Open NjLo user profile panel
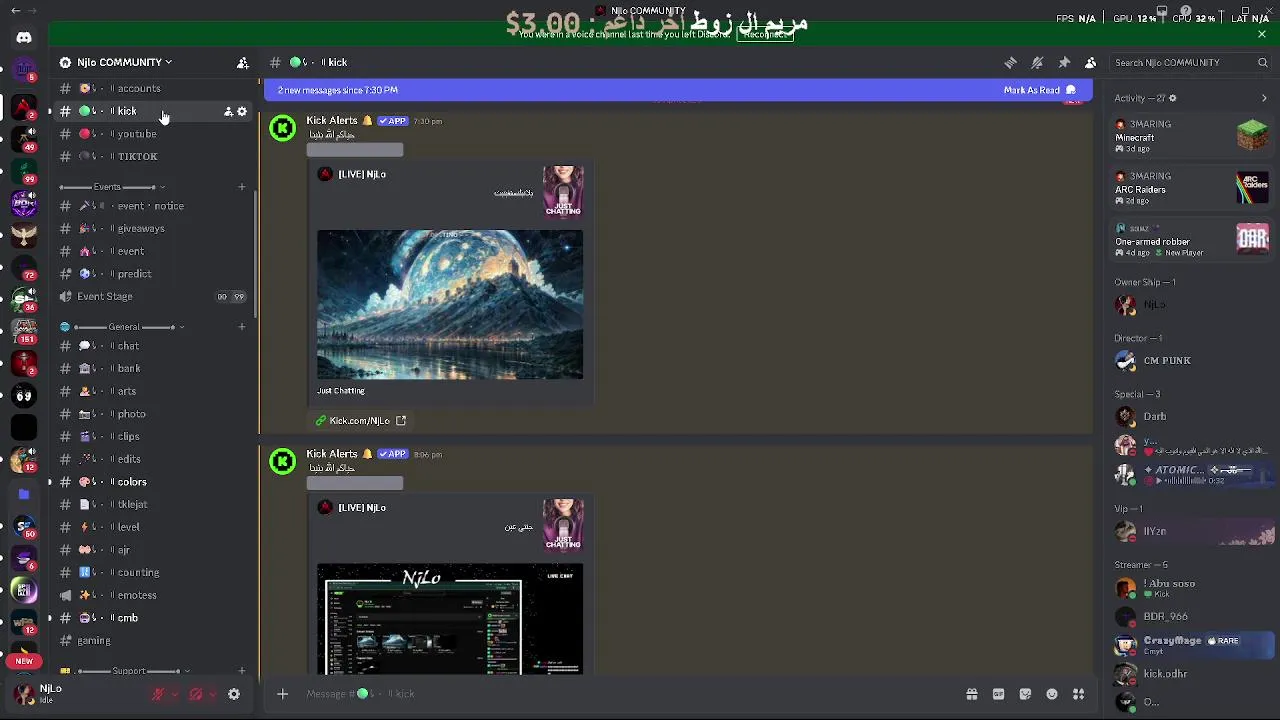Image resolution: width=1280 pixels, height=720 pixels. click(78, 693)
